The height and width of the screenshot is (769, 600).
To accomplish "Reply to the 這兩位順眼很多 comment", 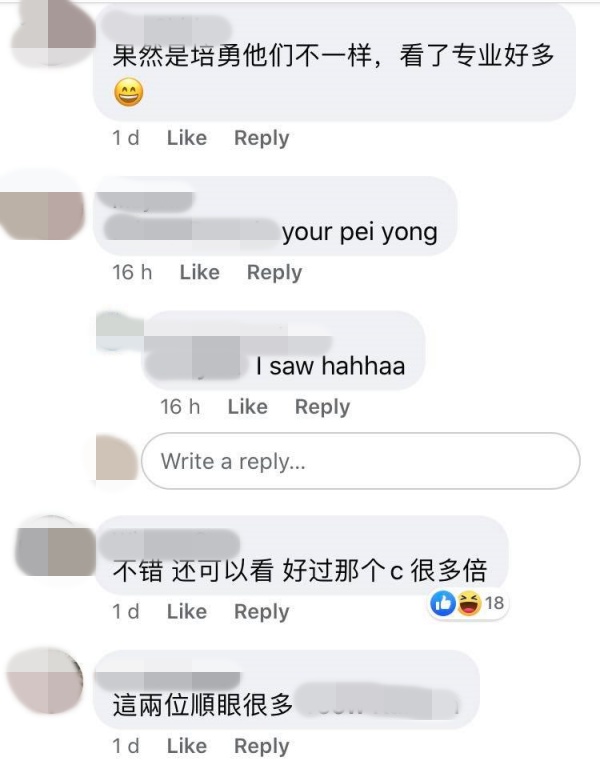I will 261,746.
